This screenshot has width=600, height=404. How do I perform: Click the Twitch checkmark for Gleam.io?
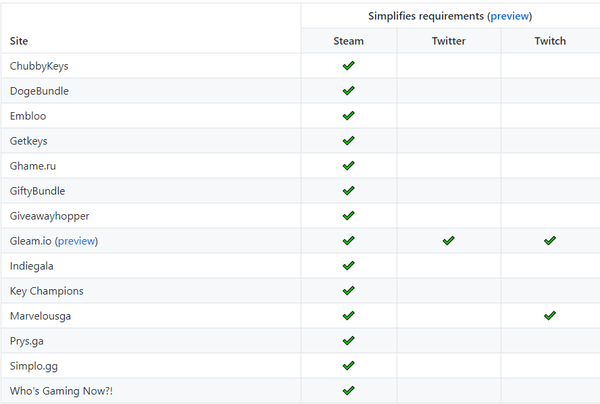(x=550, y=241)
